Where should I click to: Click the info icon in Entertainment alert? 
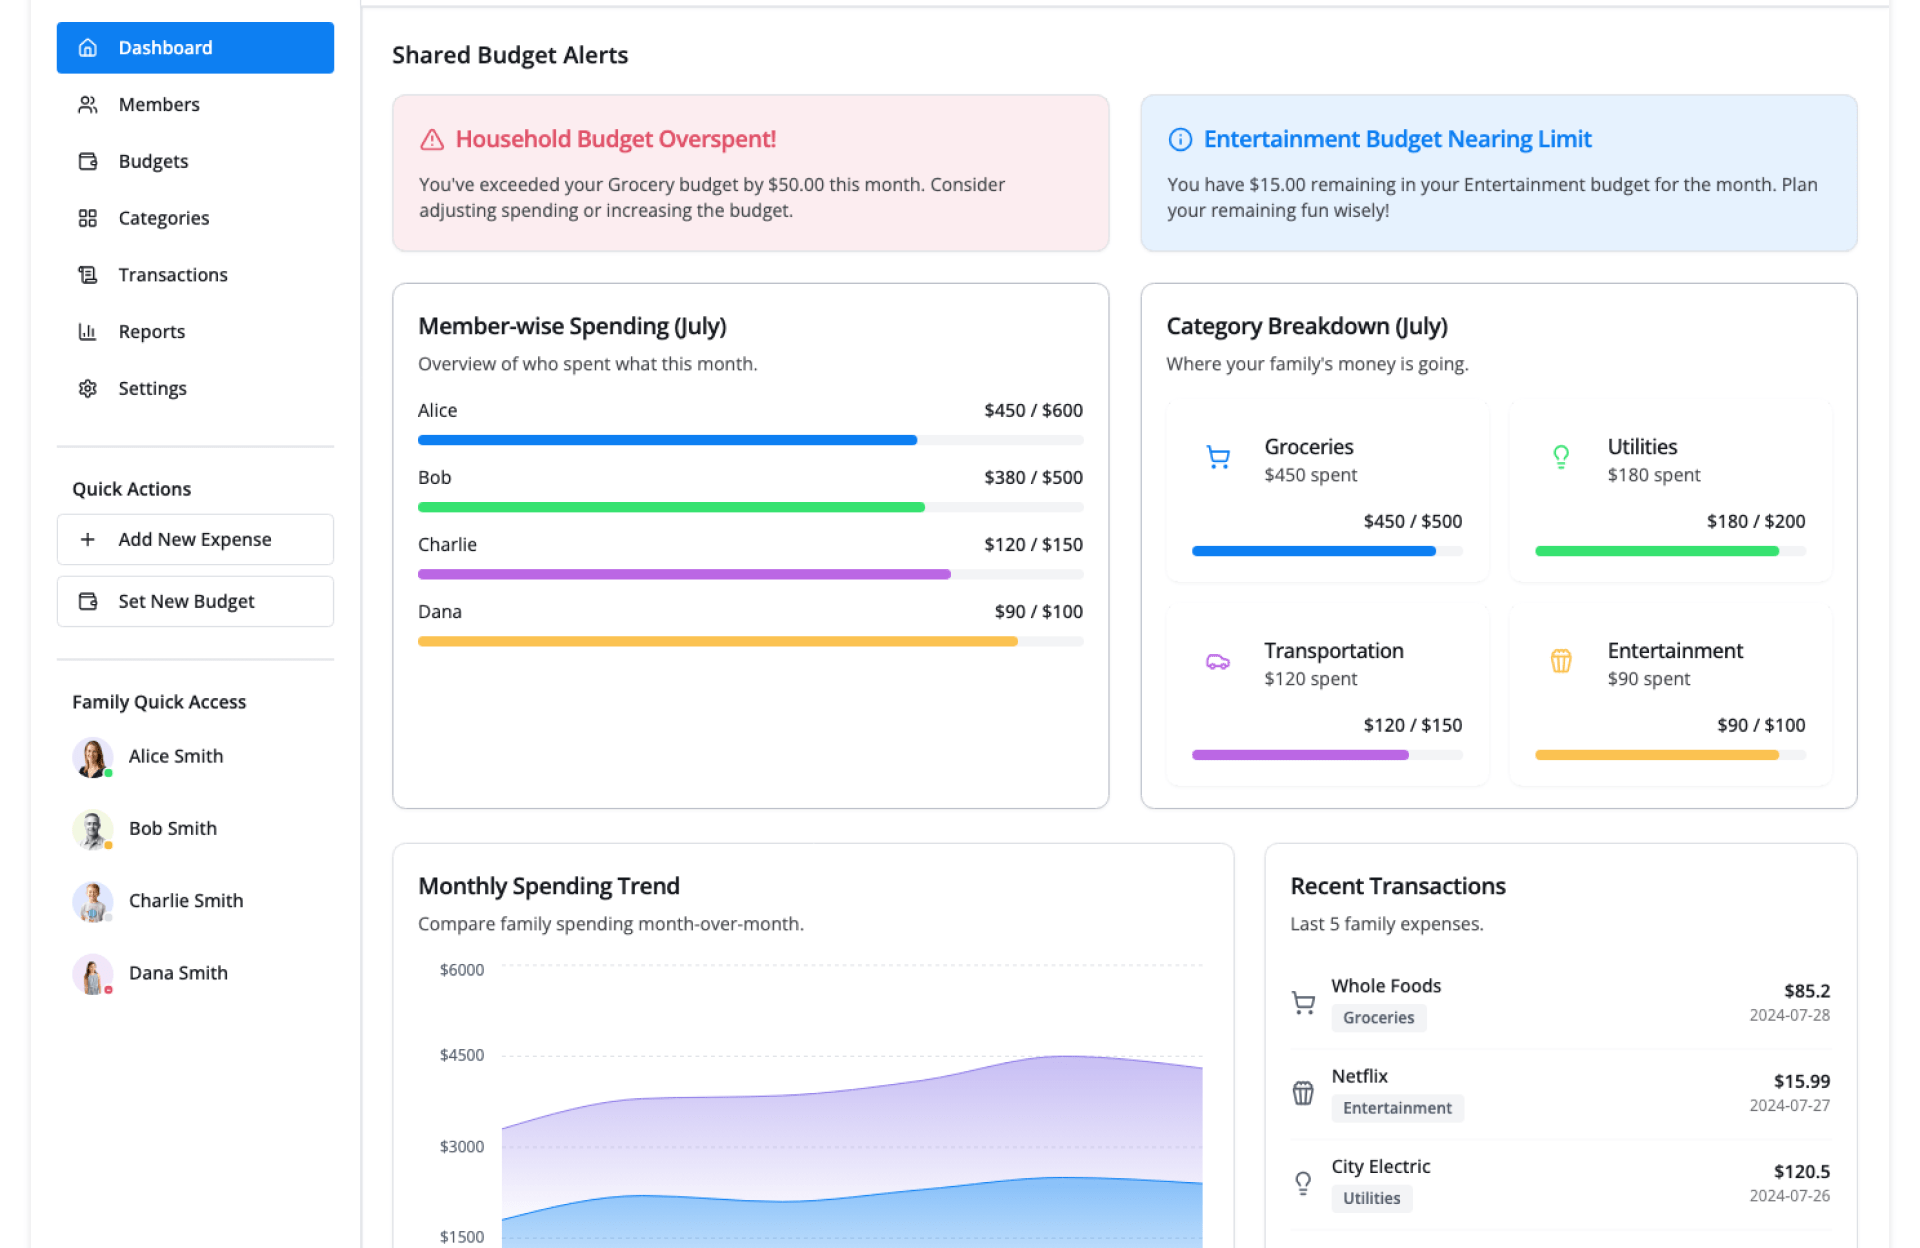pyautogui.click(x=1180, y=140)
